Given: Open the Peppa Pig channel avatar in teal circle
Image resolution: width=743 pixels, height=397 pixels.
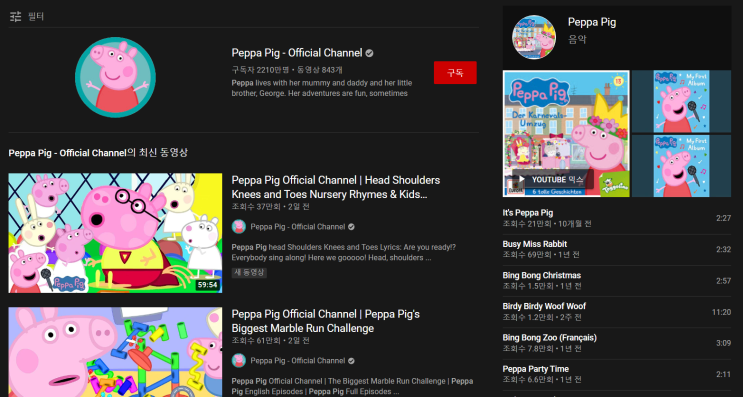Looking at the screenshot, I should (115, 77).
